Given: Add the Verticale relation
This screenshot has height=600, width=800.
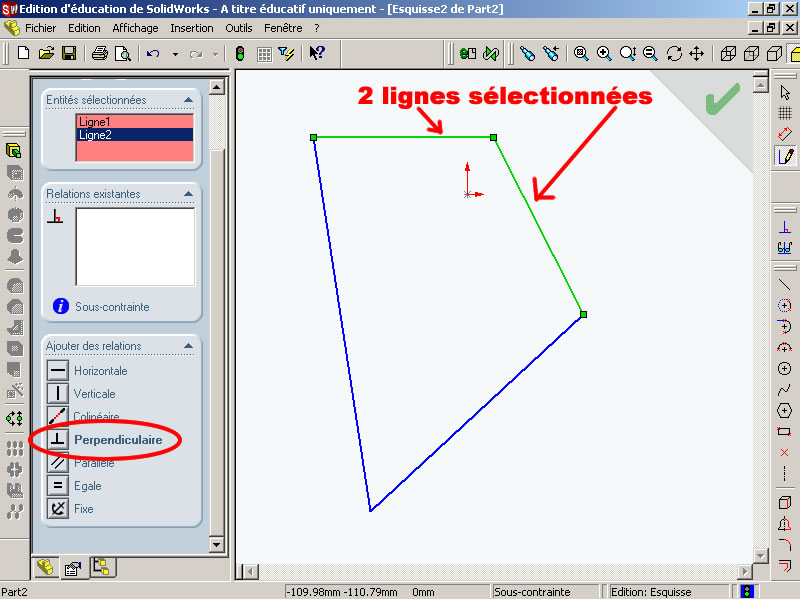Looking at the screenshot, I should click(x=81, y=393).
